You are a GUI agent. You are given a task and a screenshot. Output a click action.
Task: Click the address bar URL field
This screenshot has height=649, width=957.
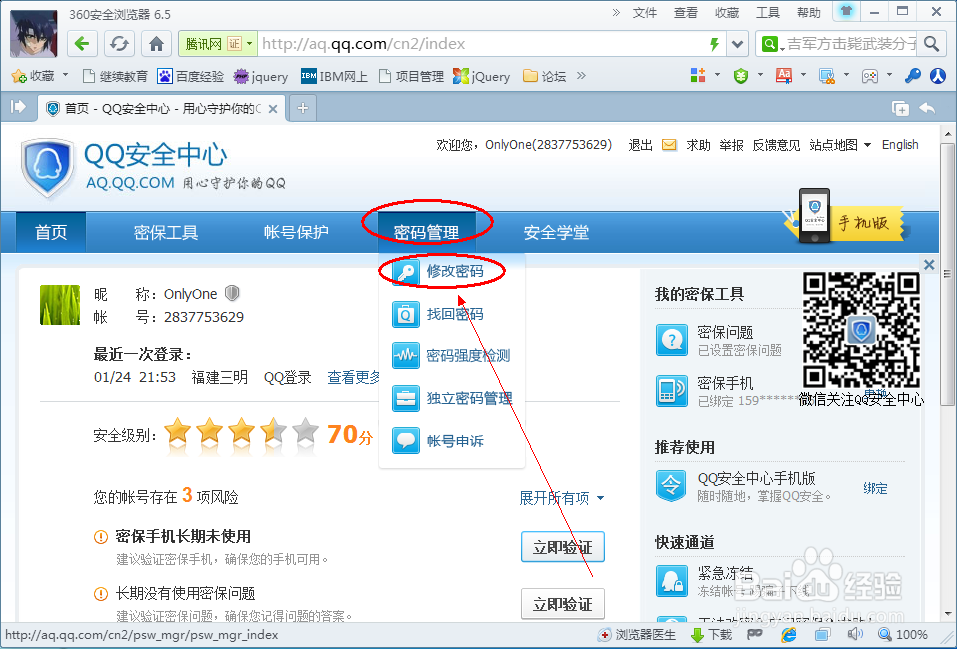482,44
